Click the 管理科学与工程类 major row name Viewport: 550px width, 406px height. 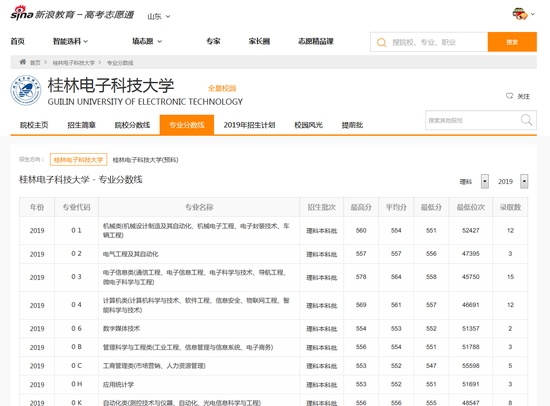188,347
